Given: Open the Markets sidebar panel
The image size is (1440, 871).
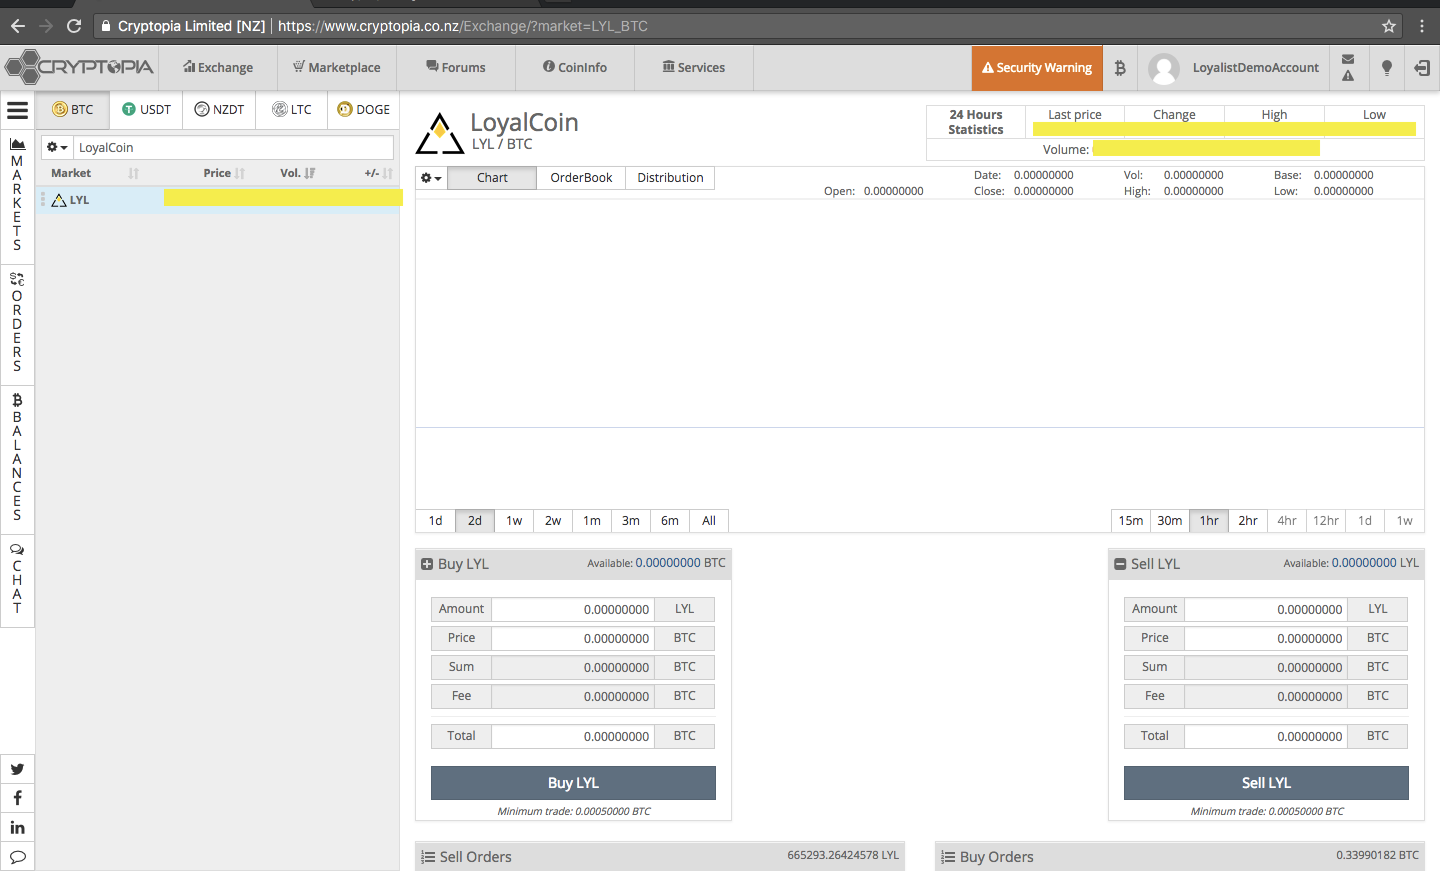Looking at the screenshot, I should [x=17, y=194].
